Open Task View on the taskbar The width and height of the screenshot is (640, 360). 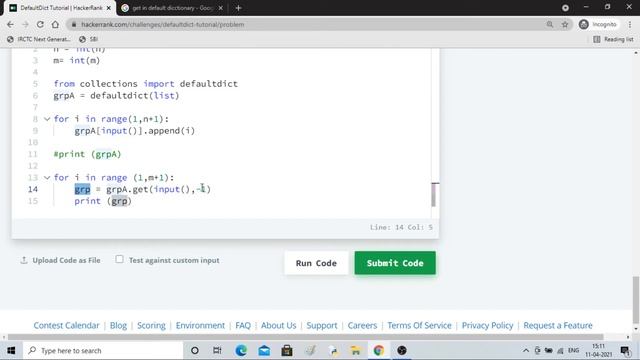pyautogui.click(x=217, y=350)
